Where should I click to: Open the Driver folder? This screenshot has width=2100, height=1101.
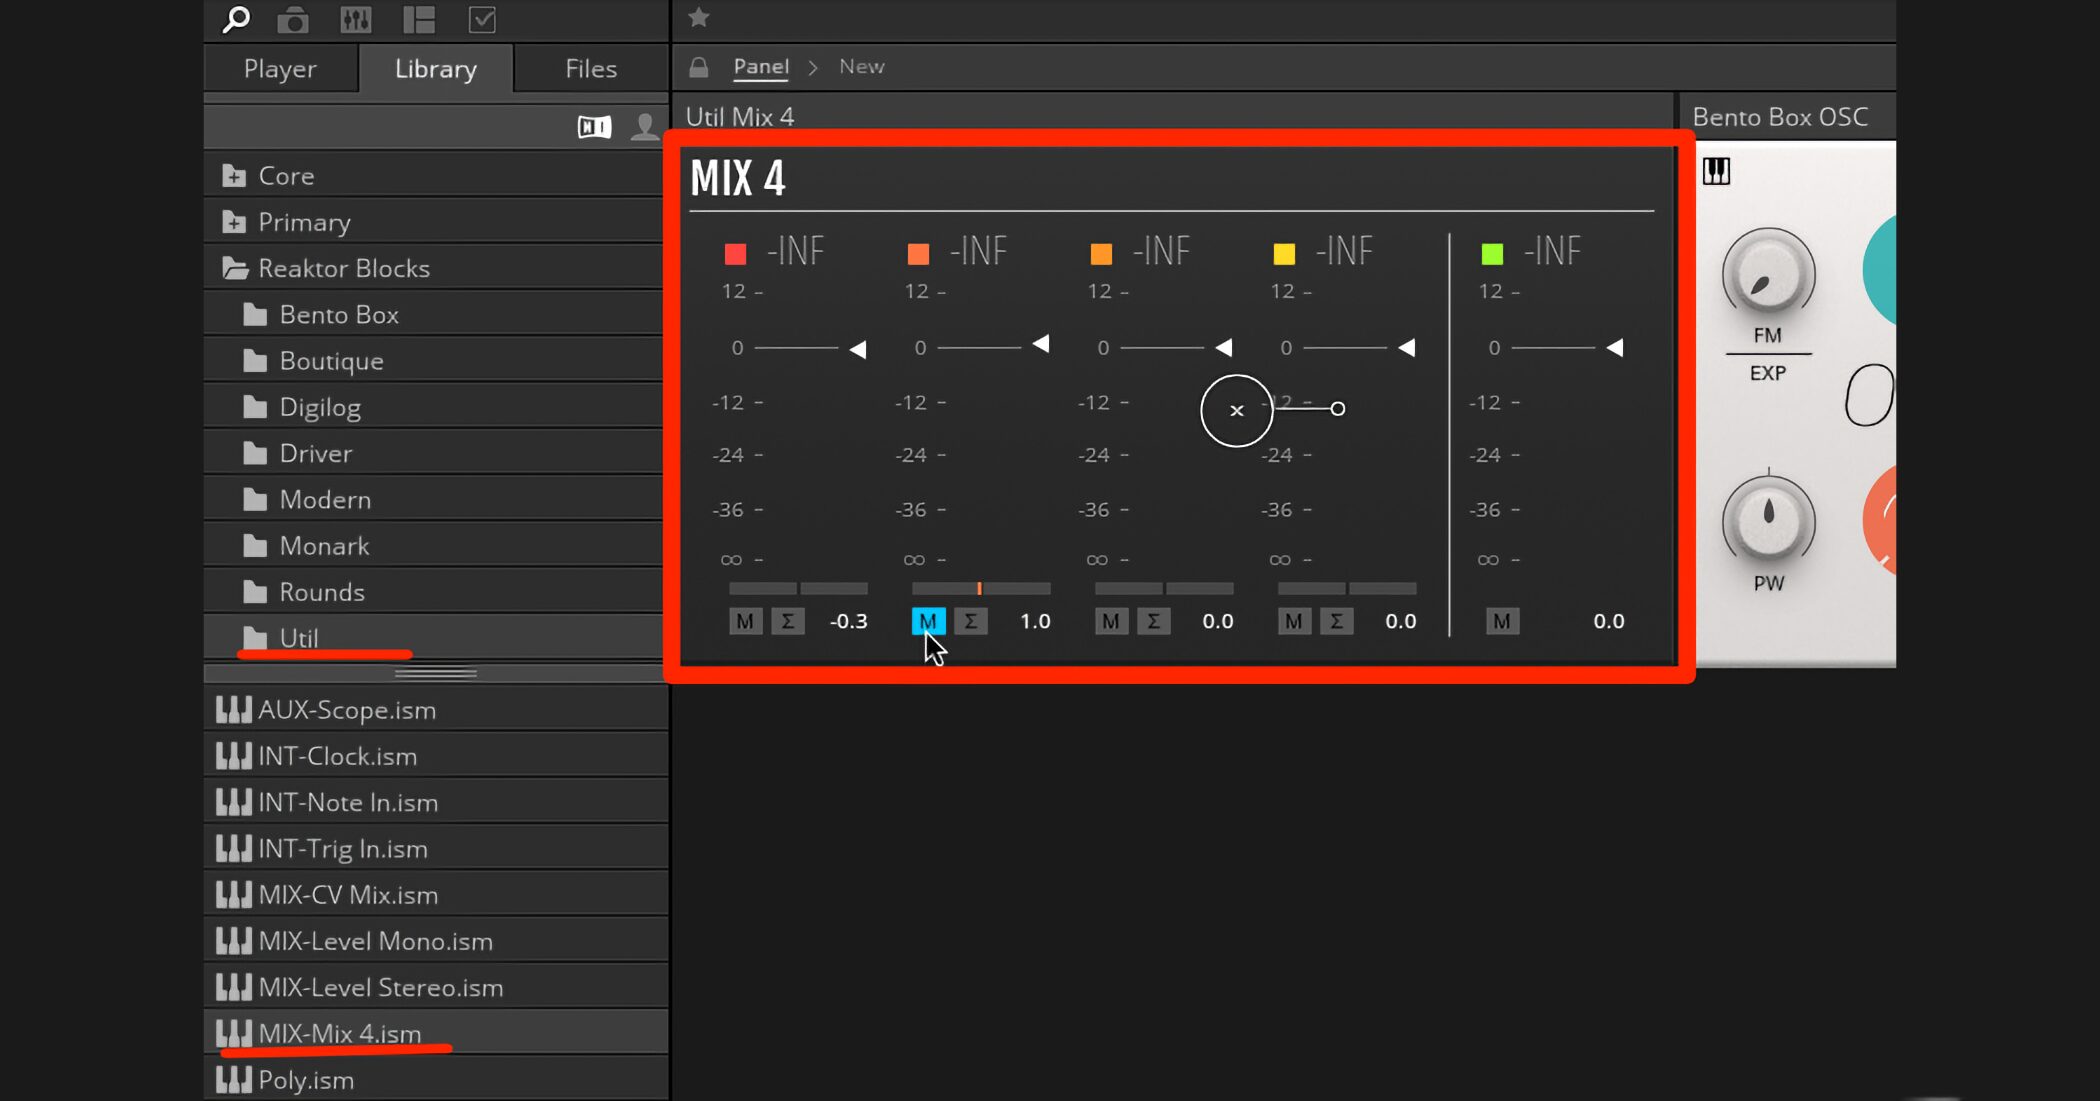[434, 453]
